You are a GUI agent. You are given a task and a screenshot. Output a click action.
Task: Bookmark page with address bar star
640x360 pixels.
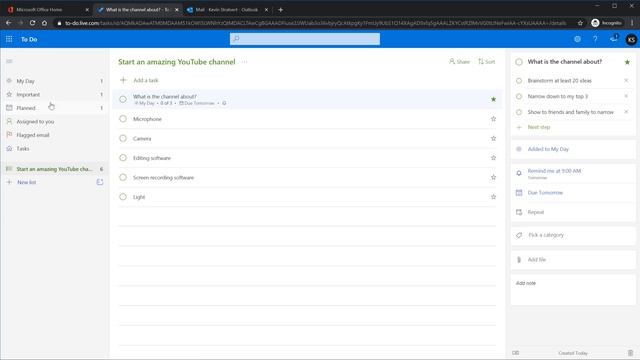click(580, 23)
